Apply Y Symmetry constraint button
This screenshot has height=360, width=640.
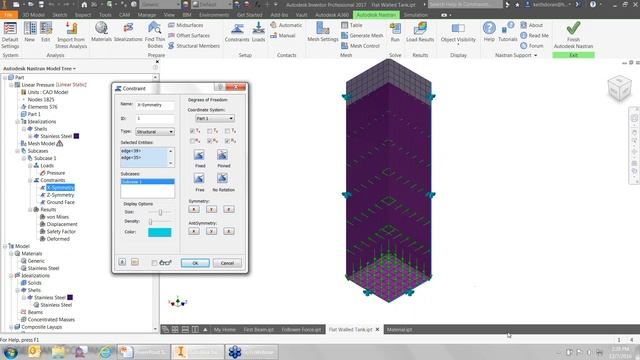pos(211,209)
